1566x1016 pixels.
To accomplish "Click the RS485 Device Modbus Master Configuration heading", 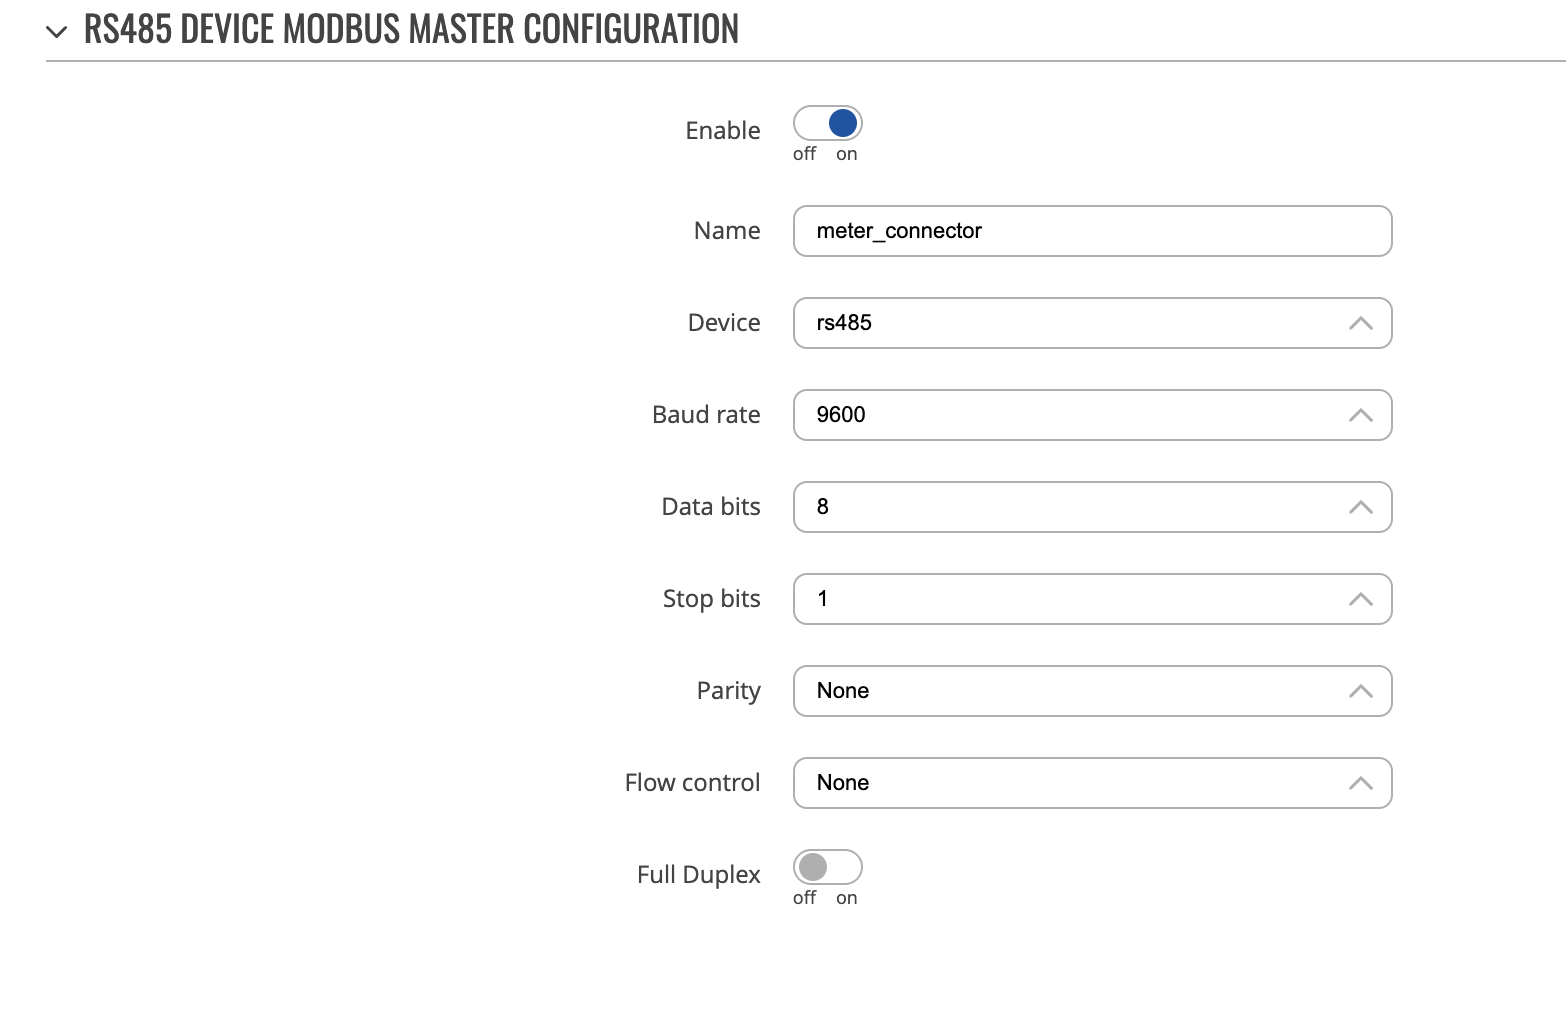I will (x=411, y=29).
